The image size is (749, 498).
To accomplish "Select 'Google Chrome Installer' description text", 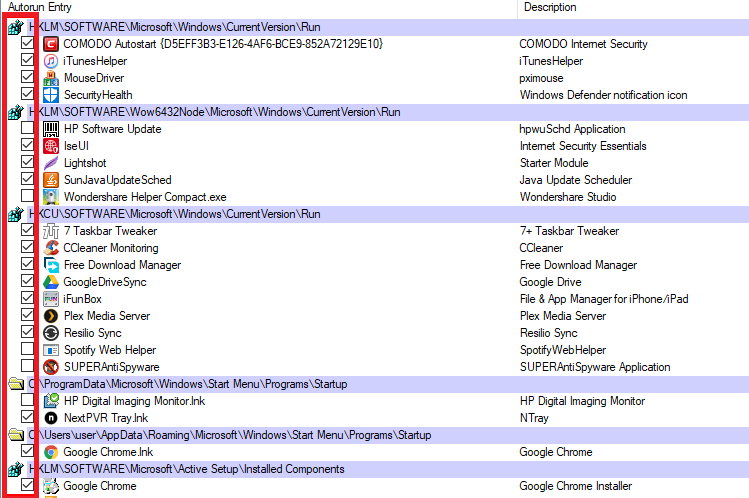I will (576, 486).
